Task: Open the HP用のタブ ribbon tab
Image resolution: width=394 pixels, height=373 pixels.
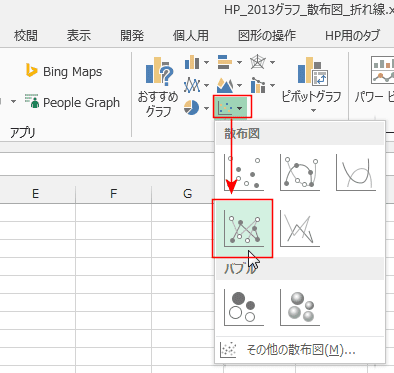Action: [352, 35]
